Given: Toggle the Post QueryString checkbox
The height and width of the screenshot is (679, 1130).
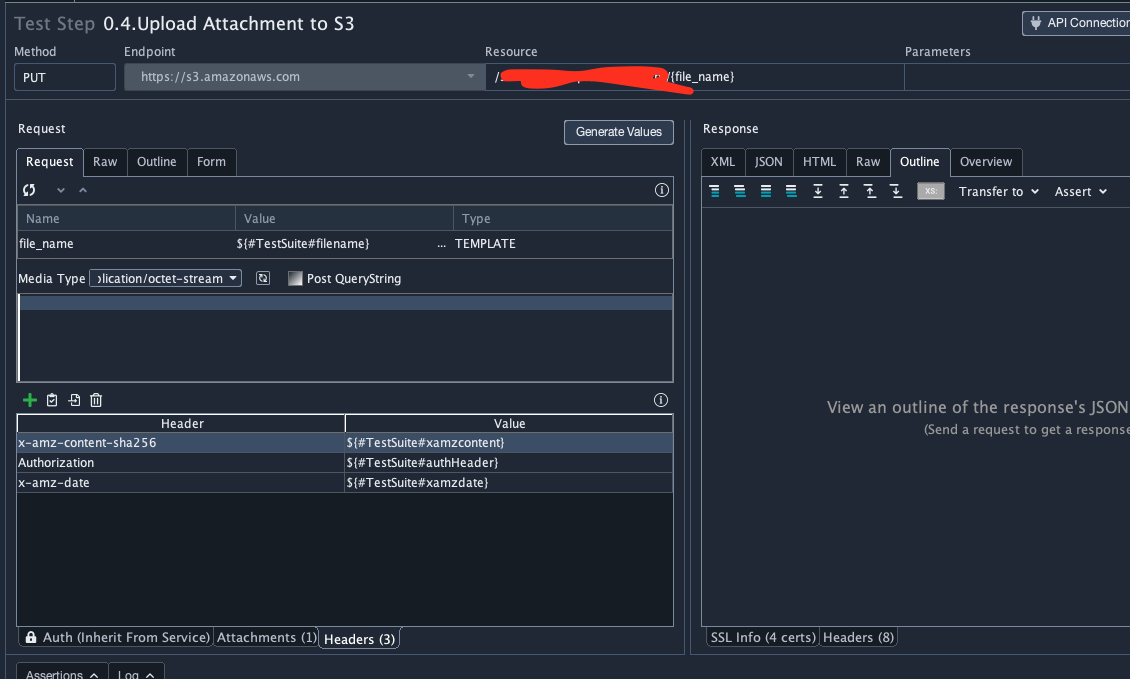Looking at the screenshot, I should coord(295,279).
